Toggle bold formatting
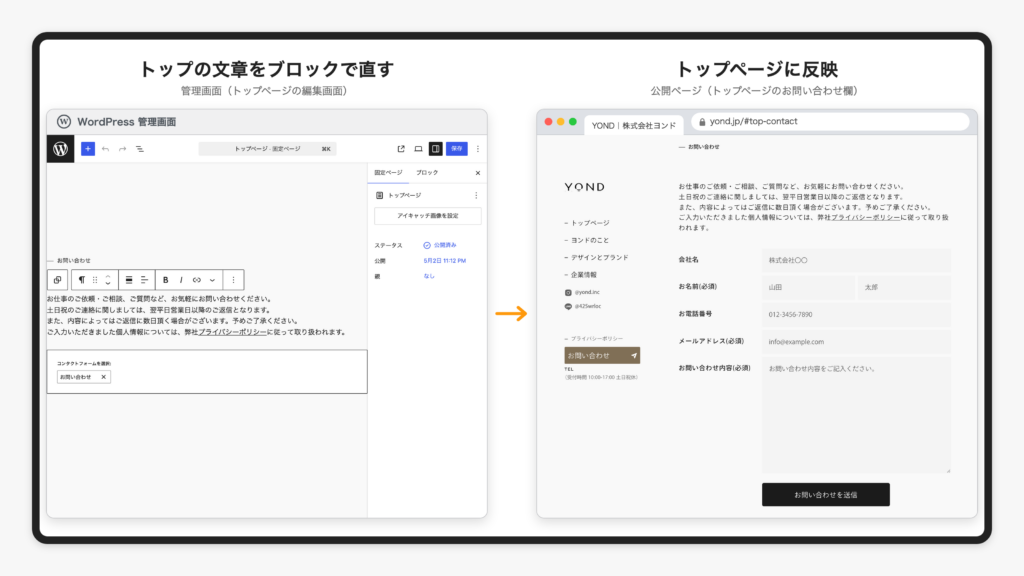The width and height of the screenshot is (1024, 576). 165,280
